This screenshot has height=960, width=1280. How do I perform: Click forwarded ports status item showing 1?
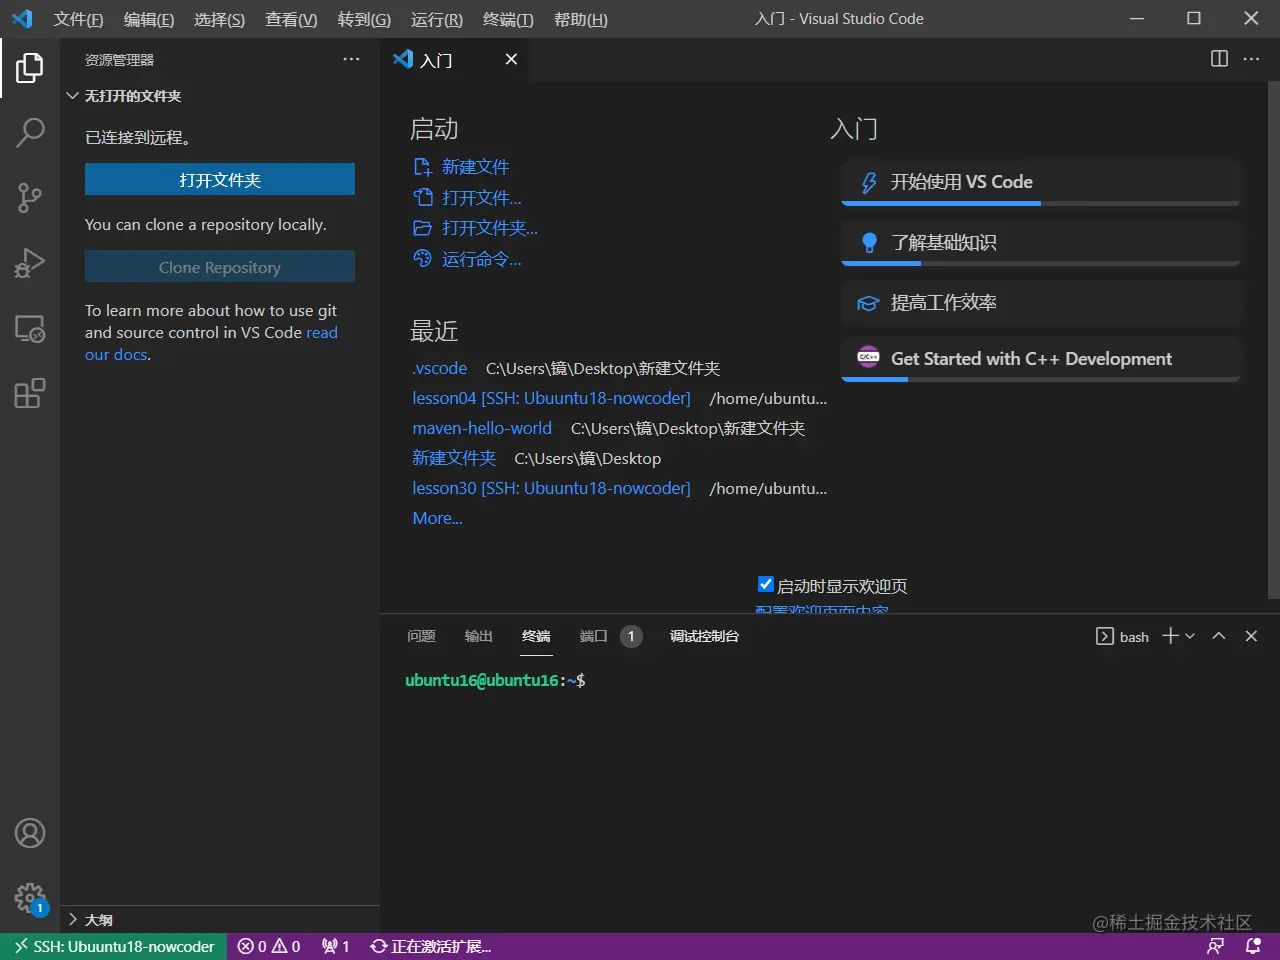pos(336,946)
